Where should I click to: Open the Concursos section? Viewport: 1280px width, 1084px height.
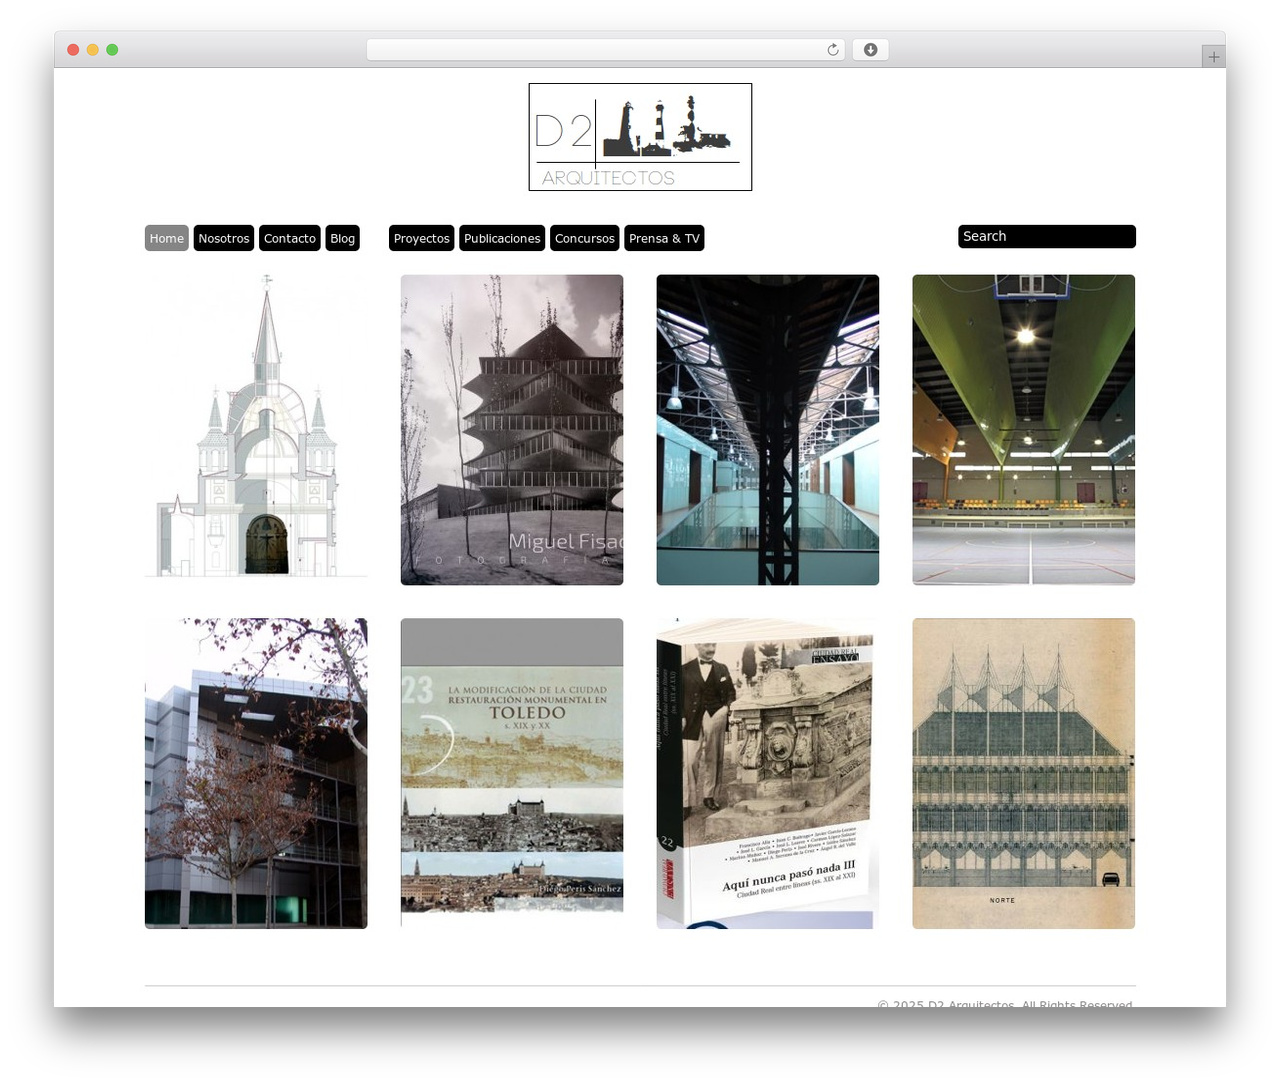585,238
